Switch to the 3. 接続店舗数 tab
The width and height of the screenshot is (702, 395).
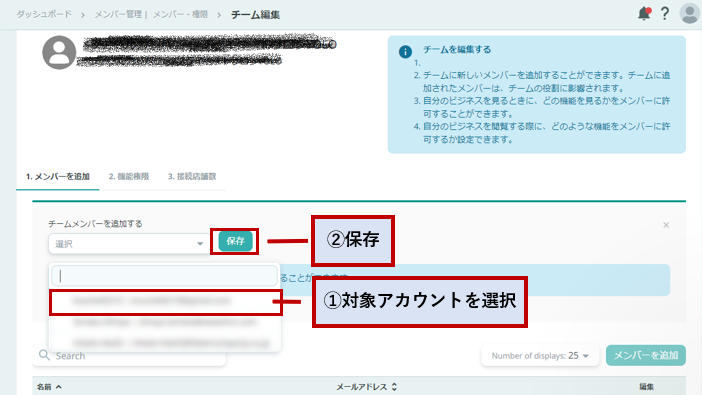[192, 176]
